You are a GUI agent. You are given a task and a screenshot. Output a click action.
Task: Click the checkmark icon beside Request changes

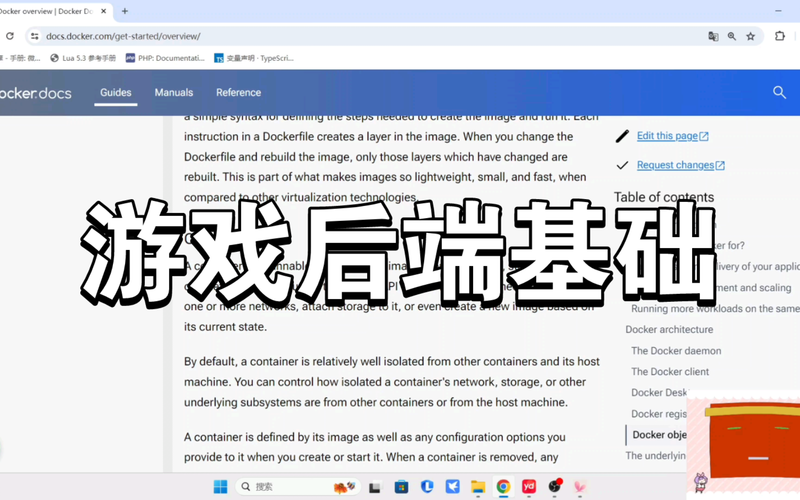pyautogui.click(x=622, y=165)
